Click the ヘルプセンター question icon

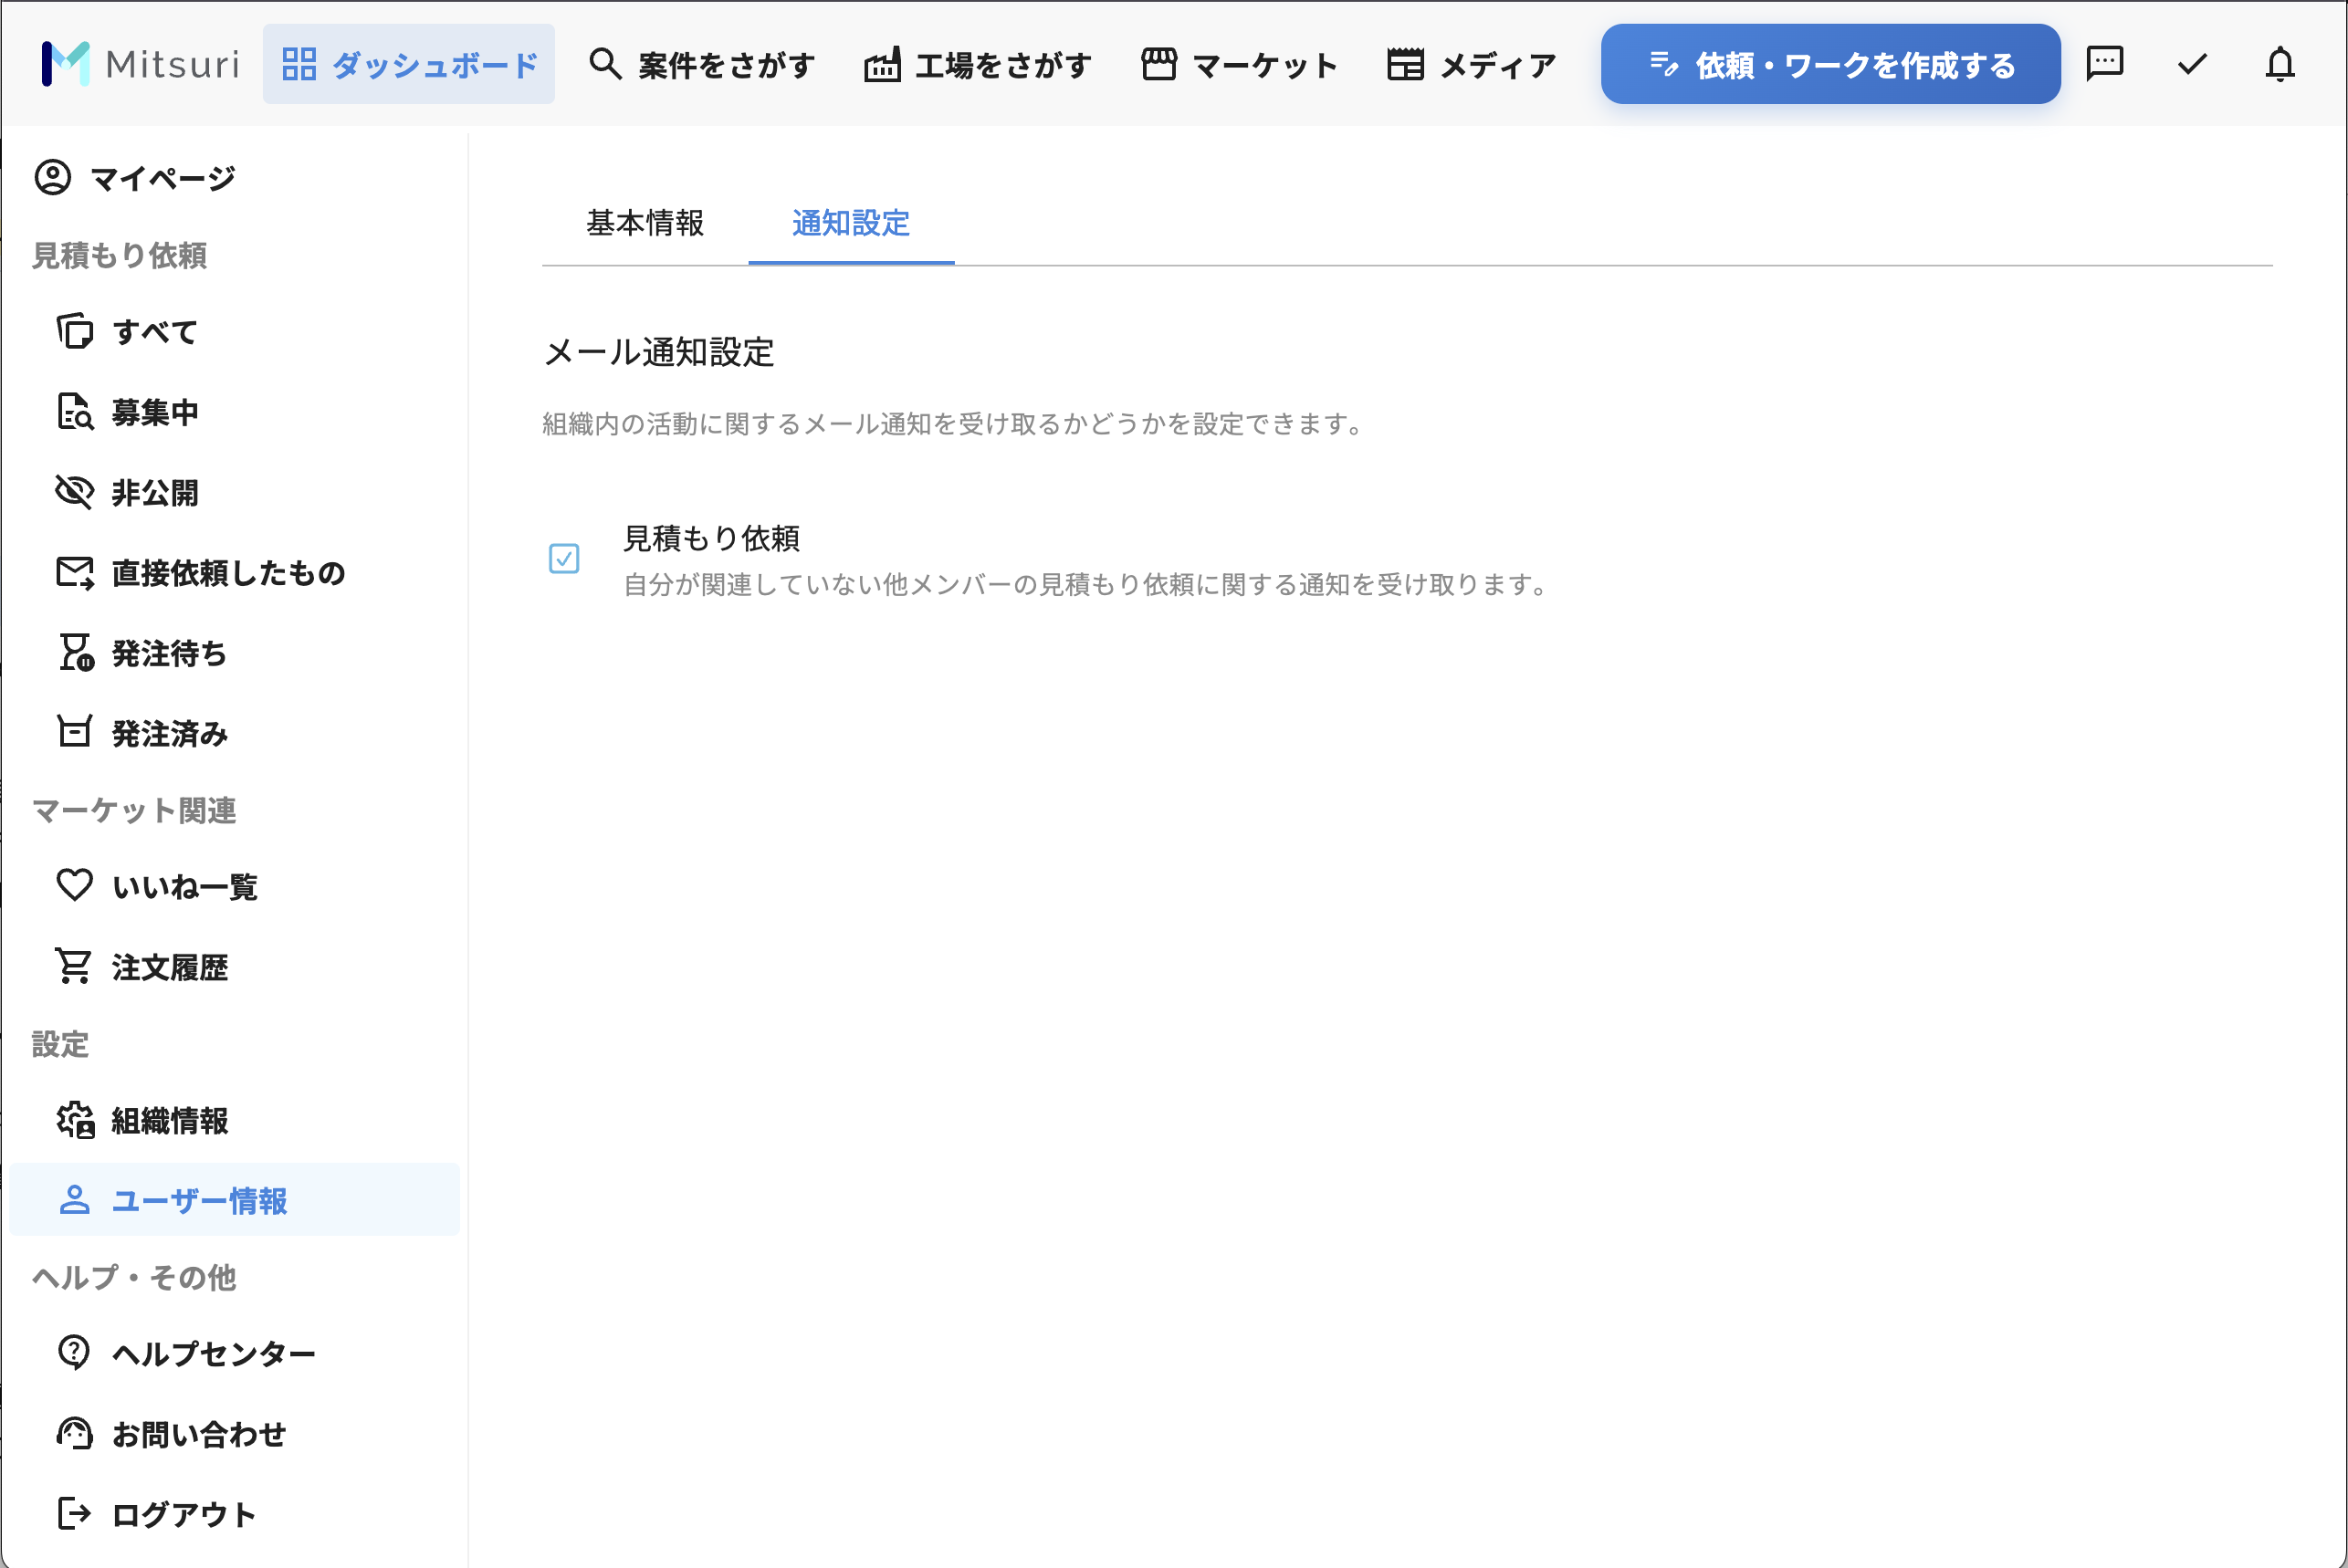click(x=75, y=1353)
